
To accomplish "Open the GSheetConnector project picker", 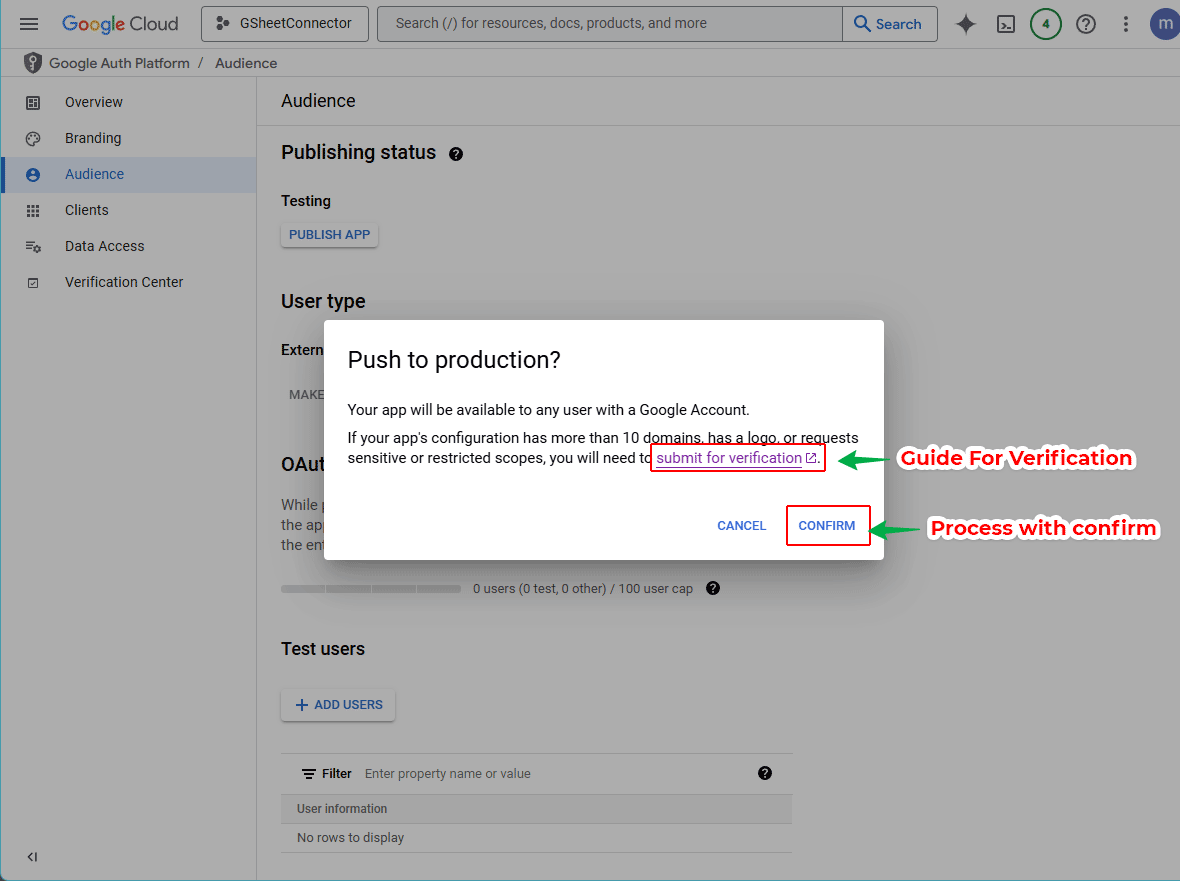I will pos(284,24).
